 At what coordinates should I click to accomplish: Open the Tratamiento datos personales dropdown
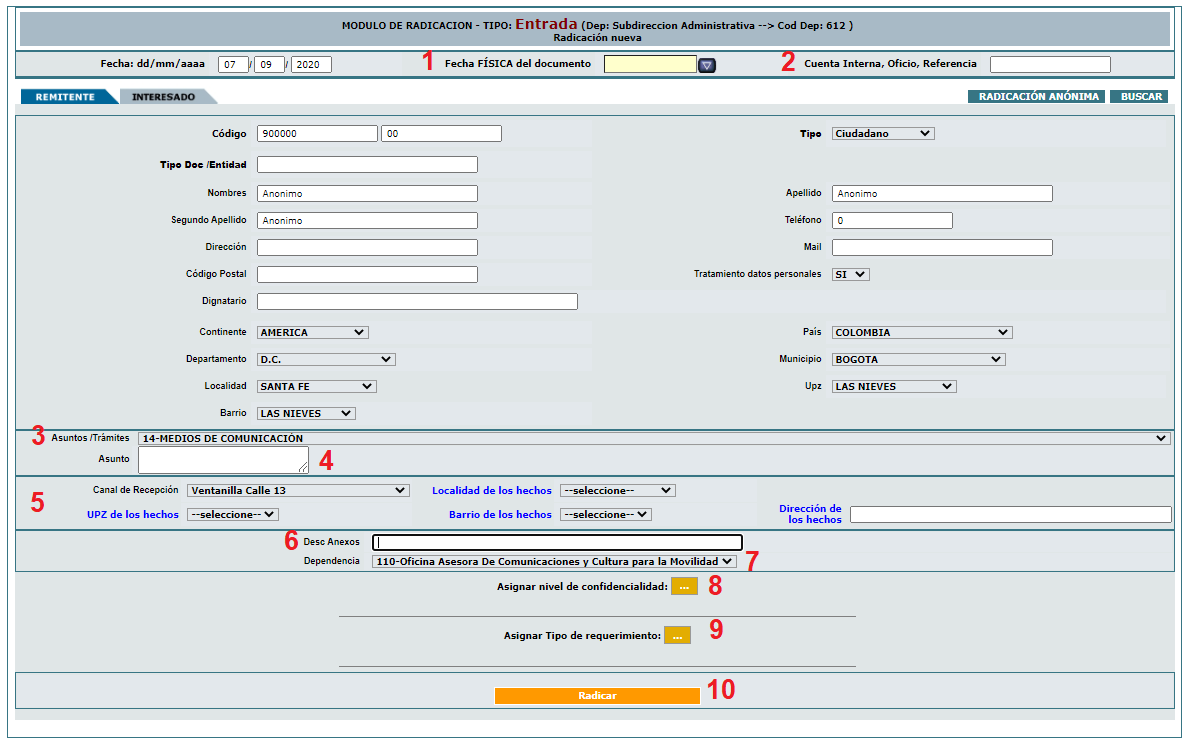pyautogui.click(x=850, y=274)
